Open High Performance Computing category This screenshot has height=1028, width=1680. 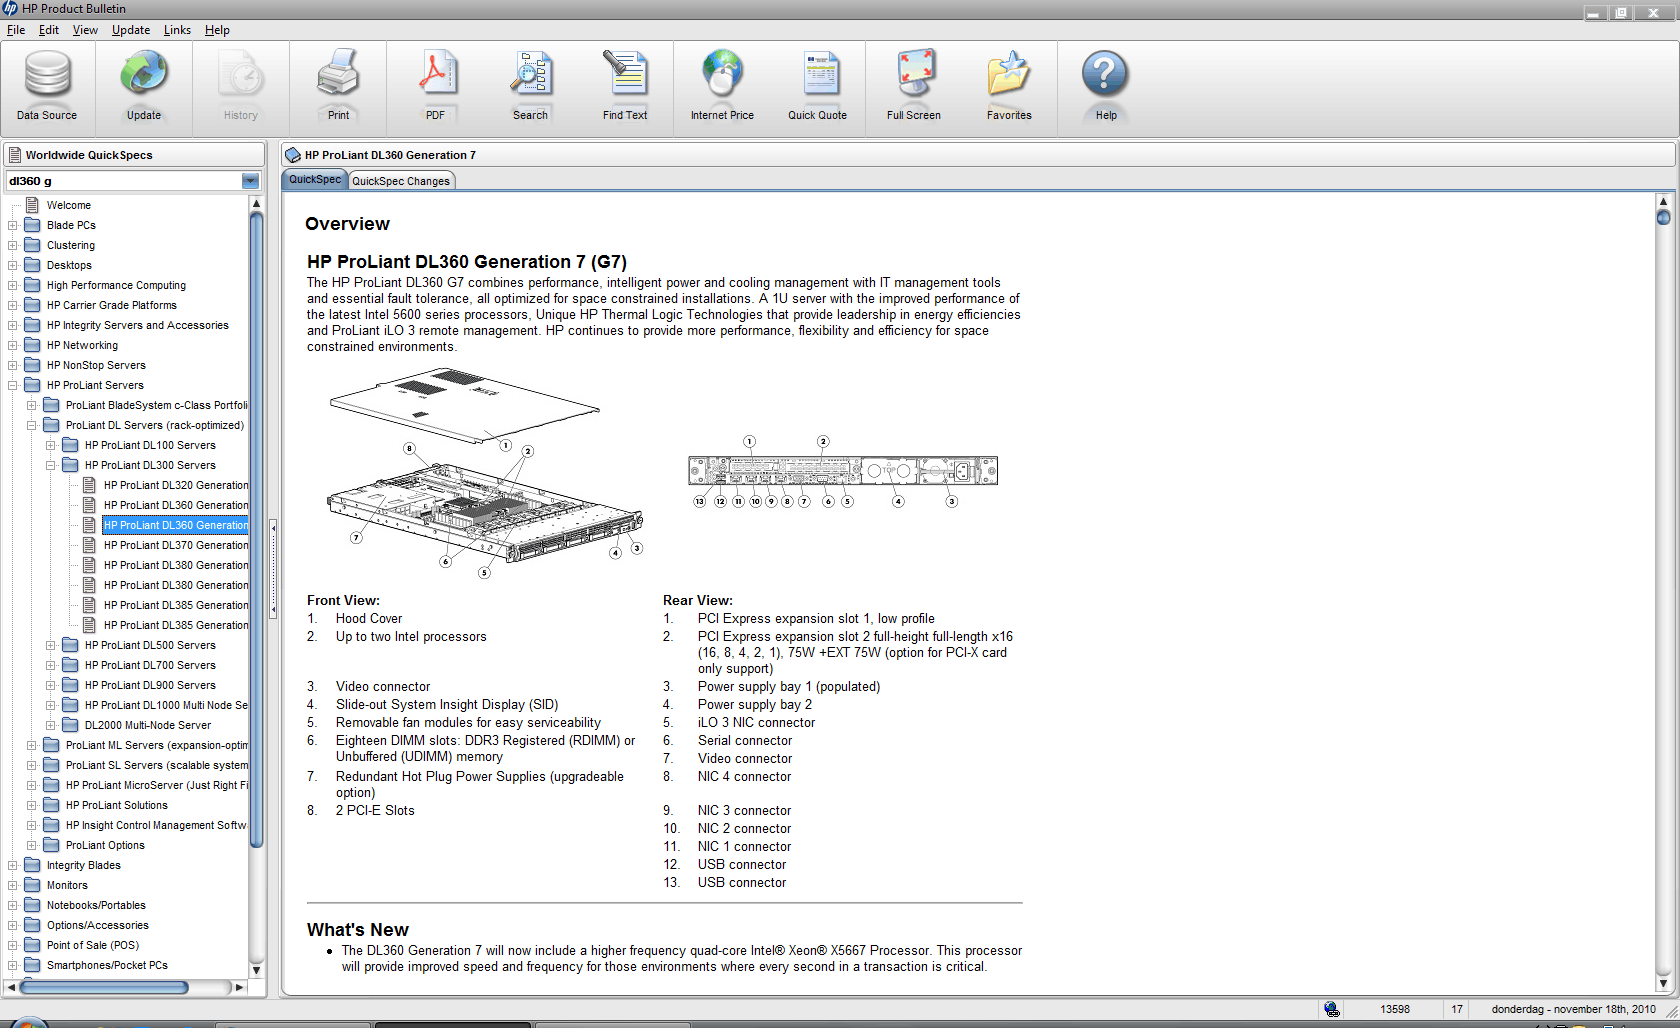(x=116, y=285)
